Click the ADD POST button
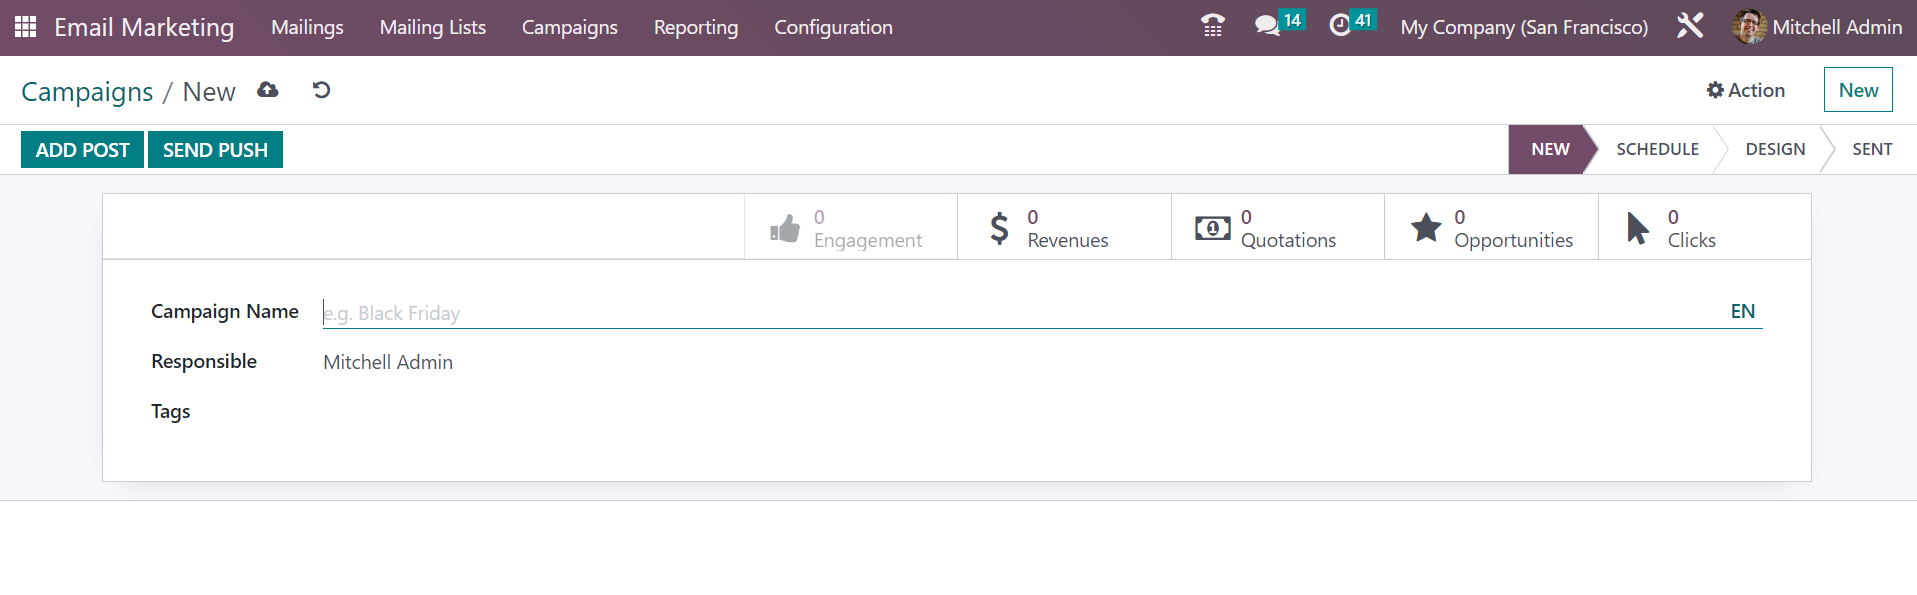Viewport: 1917px width, 595px height. (82, 150)
